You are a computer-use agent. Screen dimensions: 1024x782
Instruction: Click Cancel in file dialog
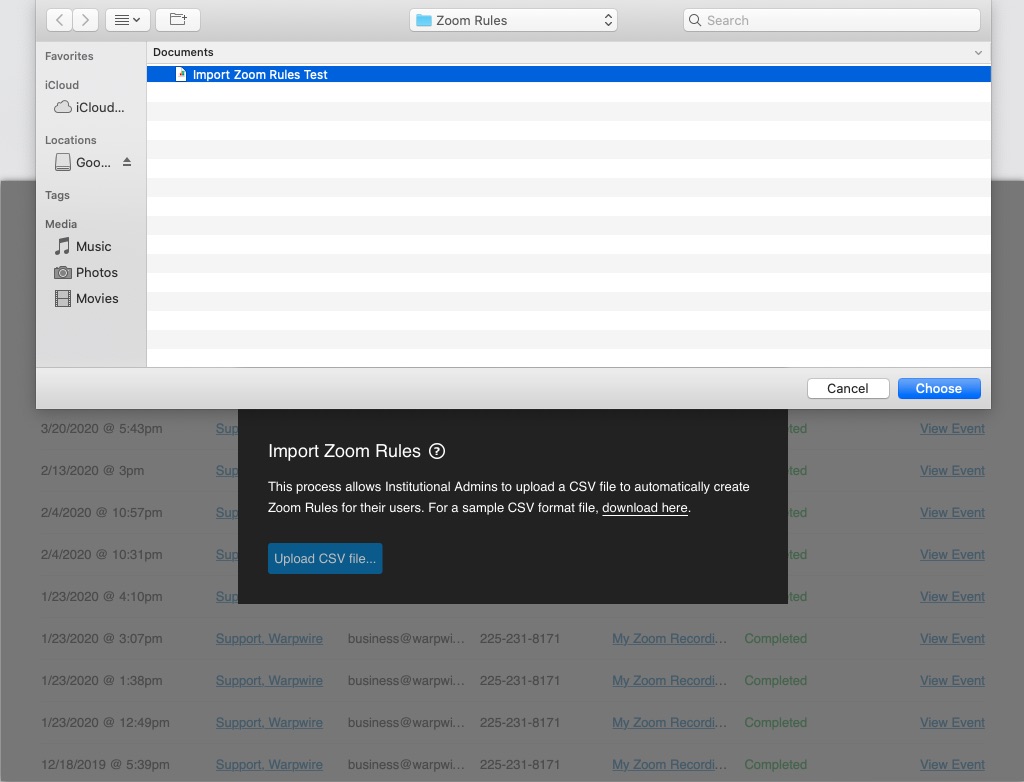(848, 388)
